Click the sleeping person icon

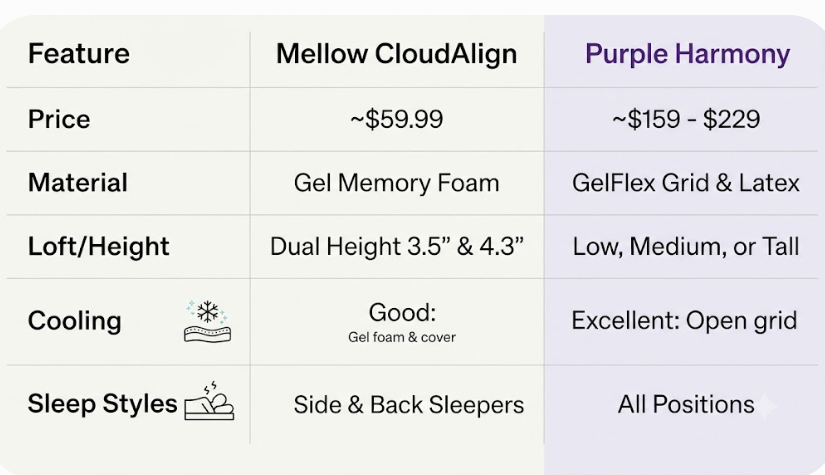[x=209, y=401]
